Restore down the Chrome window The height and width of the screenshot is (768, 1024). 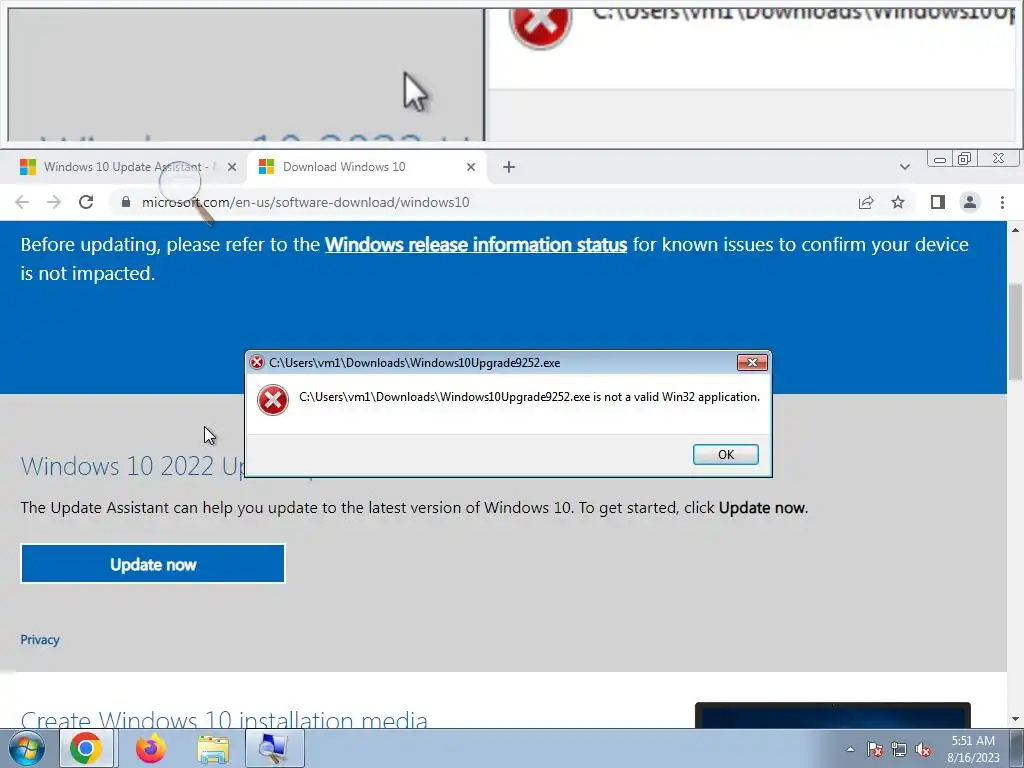pos(964,159)
